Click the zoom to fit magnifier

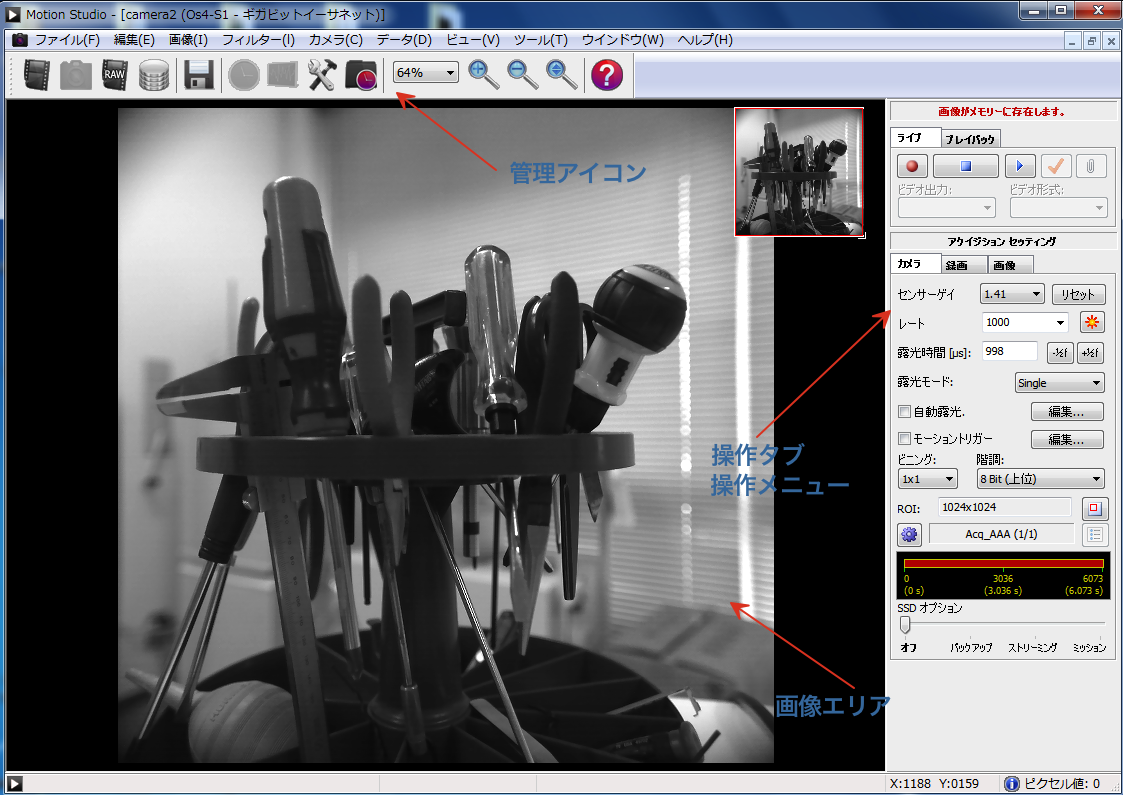(561, 74)
